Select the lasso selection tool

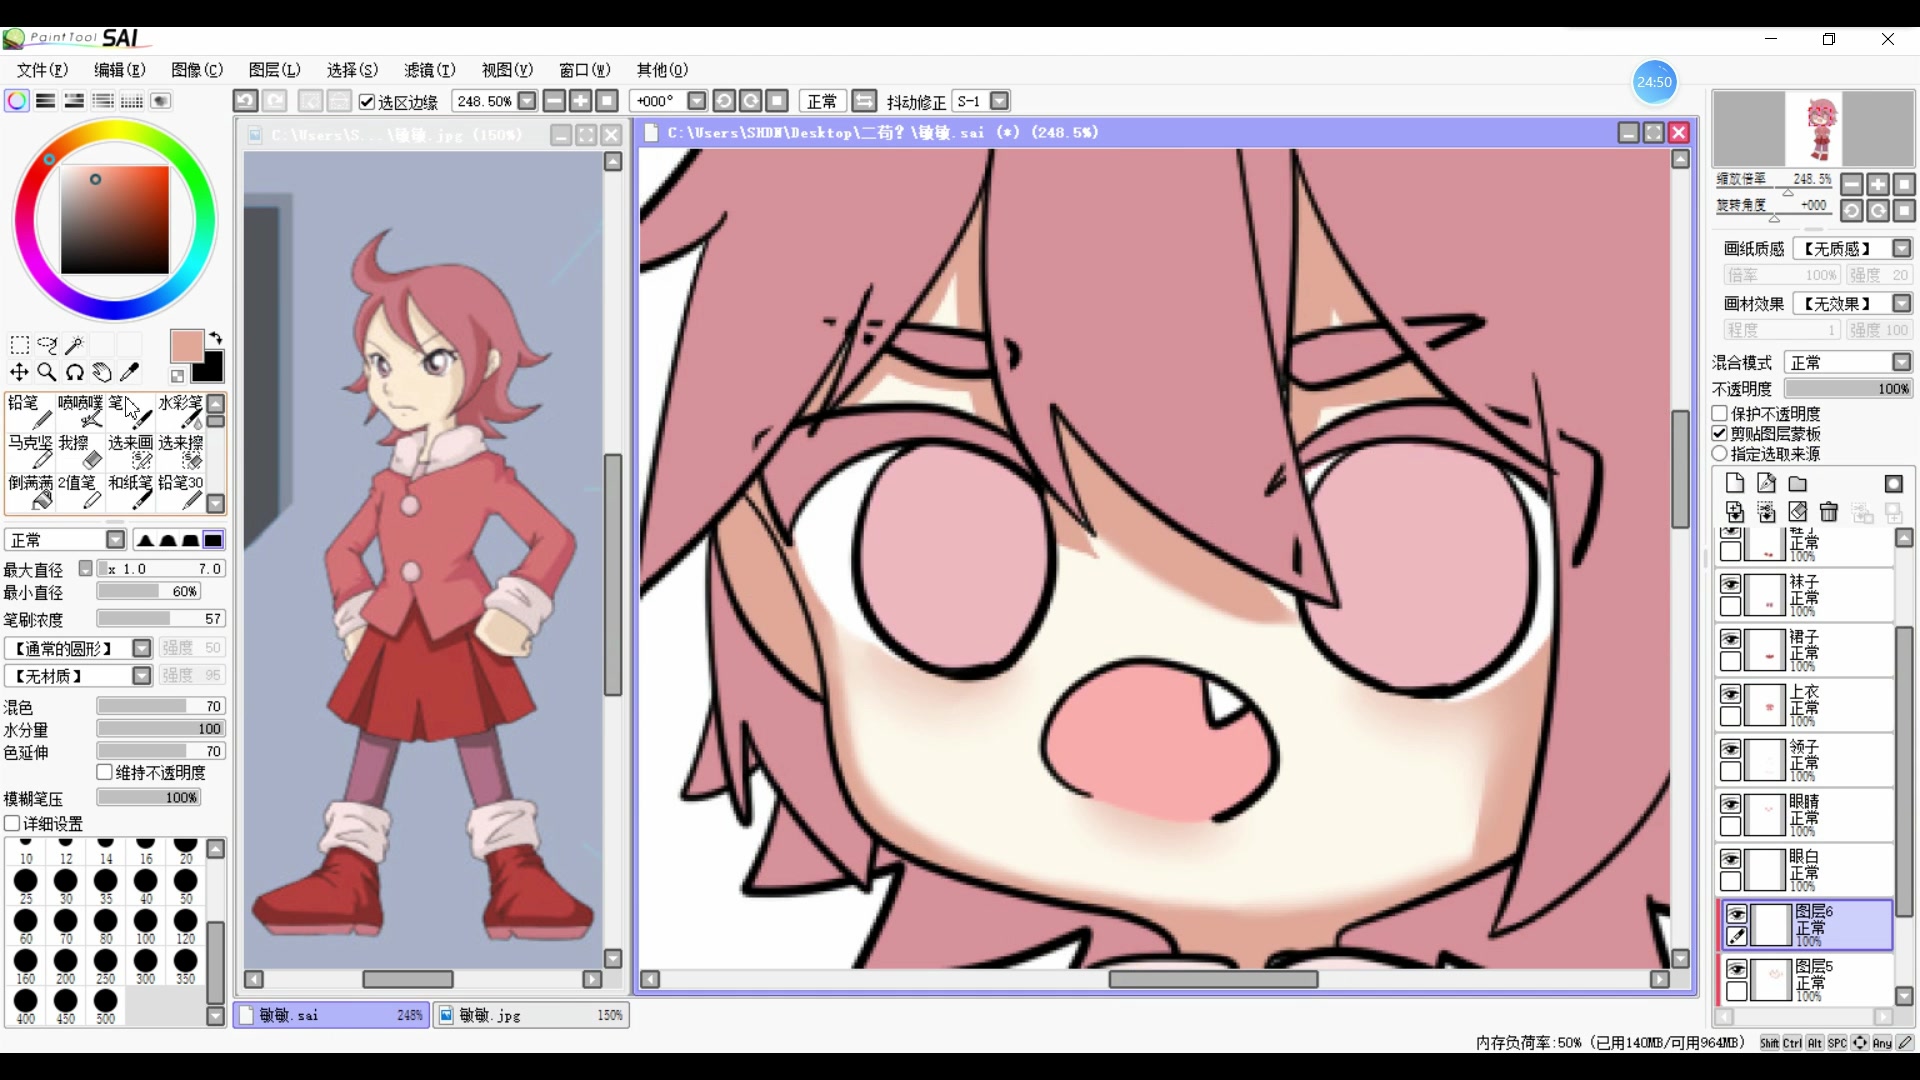click(x=47, y=345)
